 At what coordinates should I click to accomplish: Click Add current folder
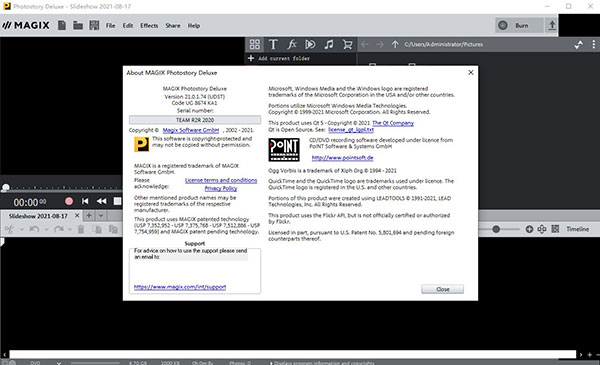coord(279,58)
